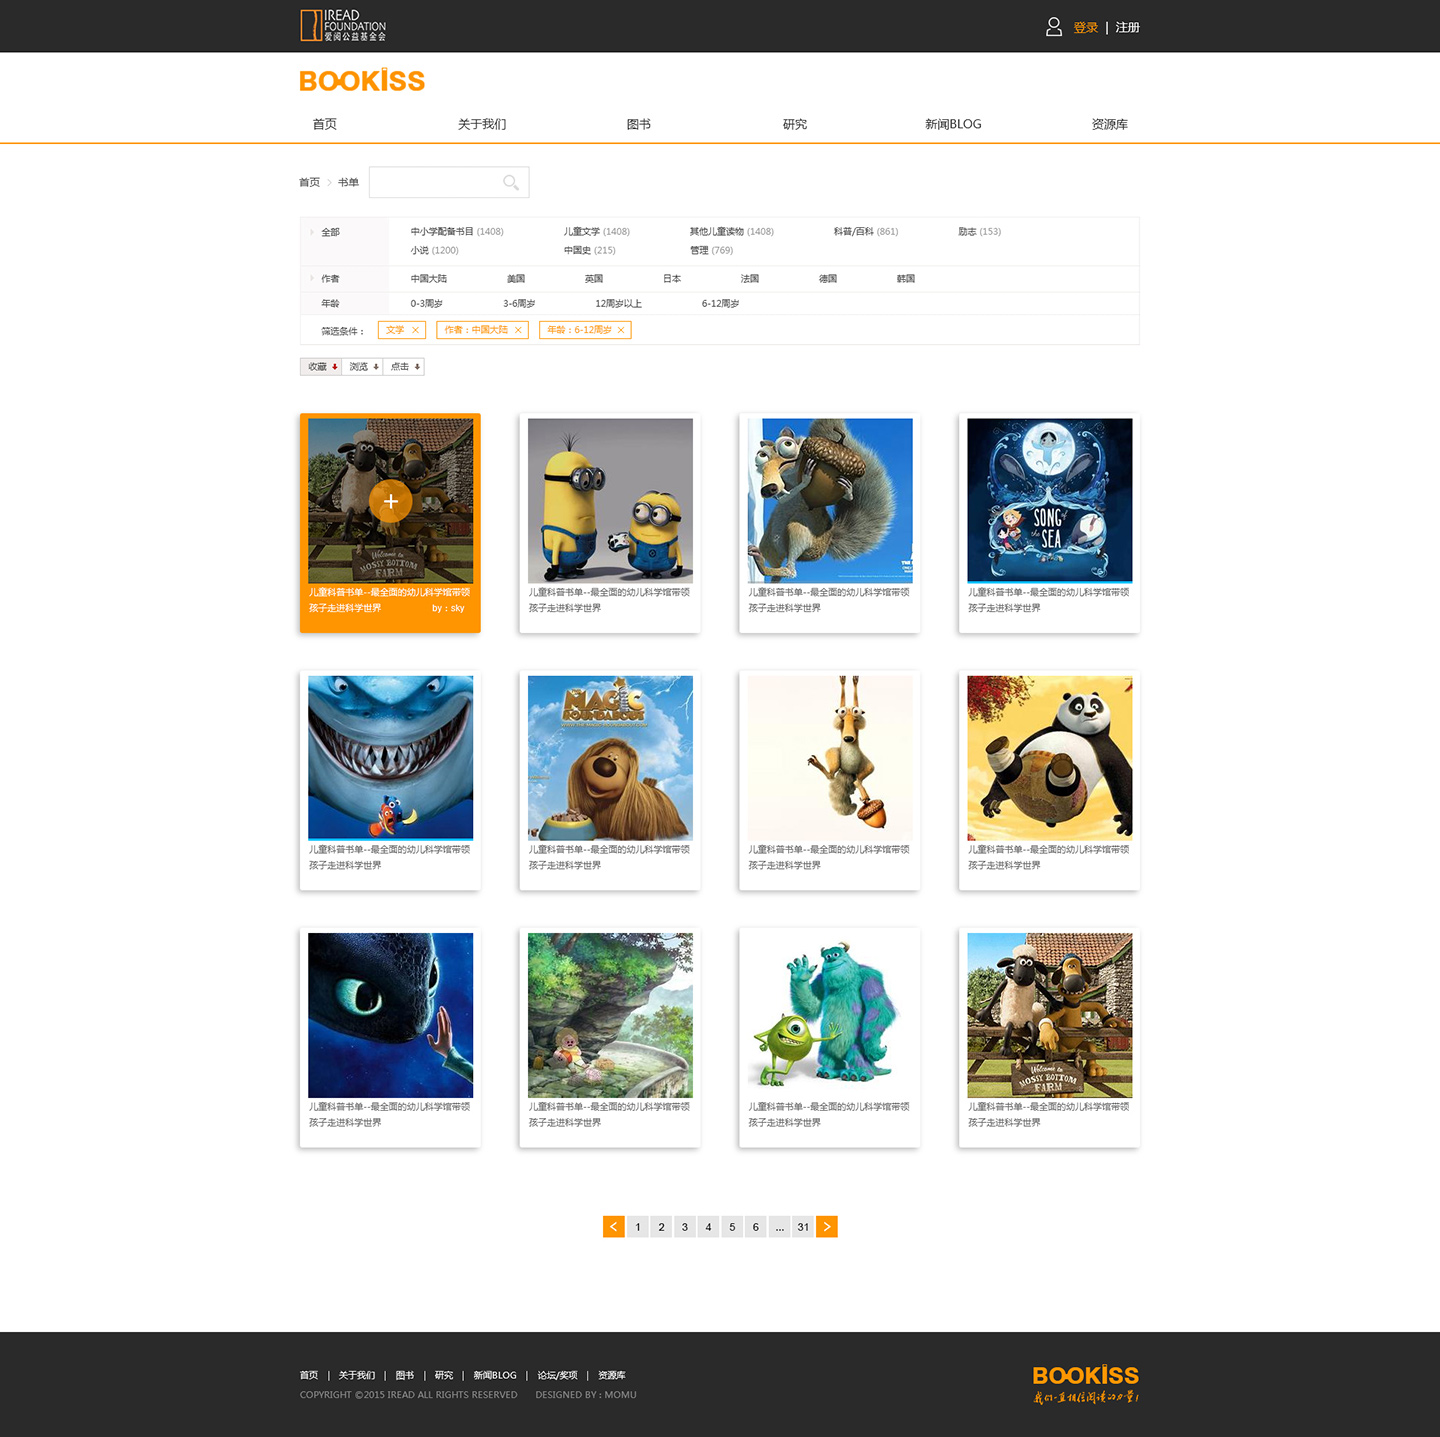The image size is (1440, 1437).
Task: Filter by 管理 category
Action: pyautogui.click(x=711, y=251)
